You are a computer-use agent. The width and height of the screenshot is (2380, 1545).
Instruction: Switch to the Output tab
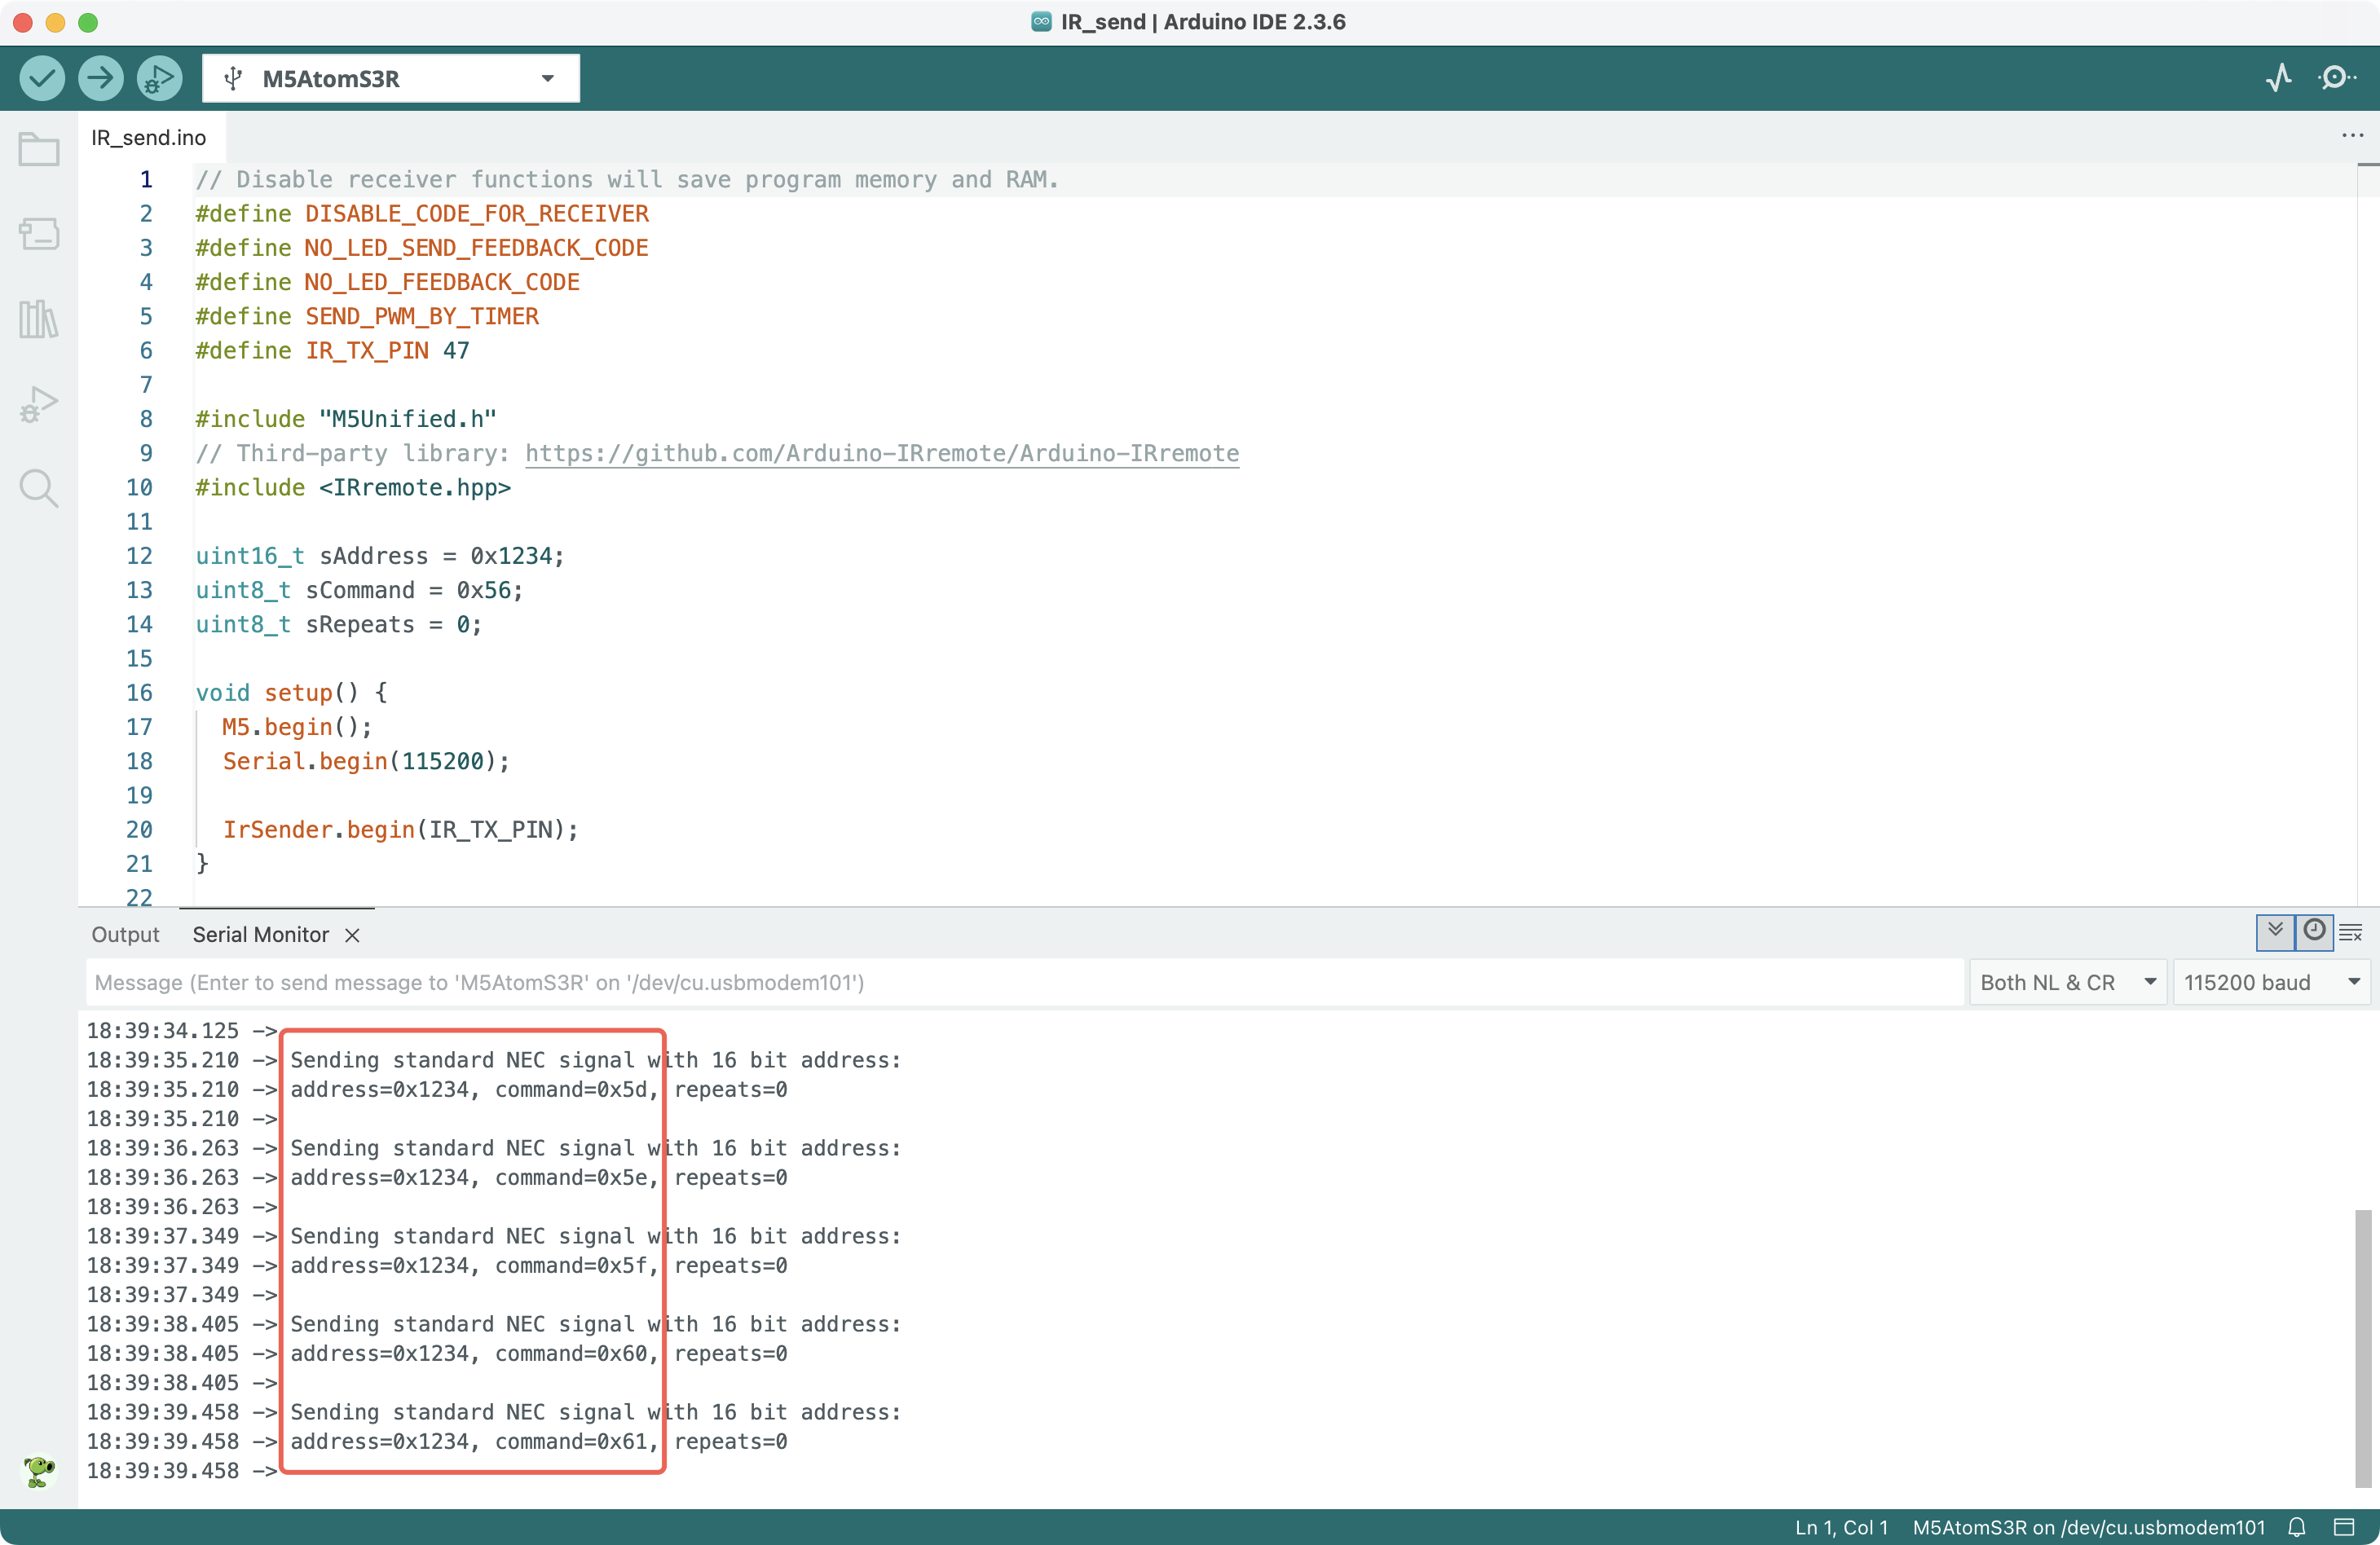pyautogui.click(x=125, y=934)
